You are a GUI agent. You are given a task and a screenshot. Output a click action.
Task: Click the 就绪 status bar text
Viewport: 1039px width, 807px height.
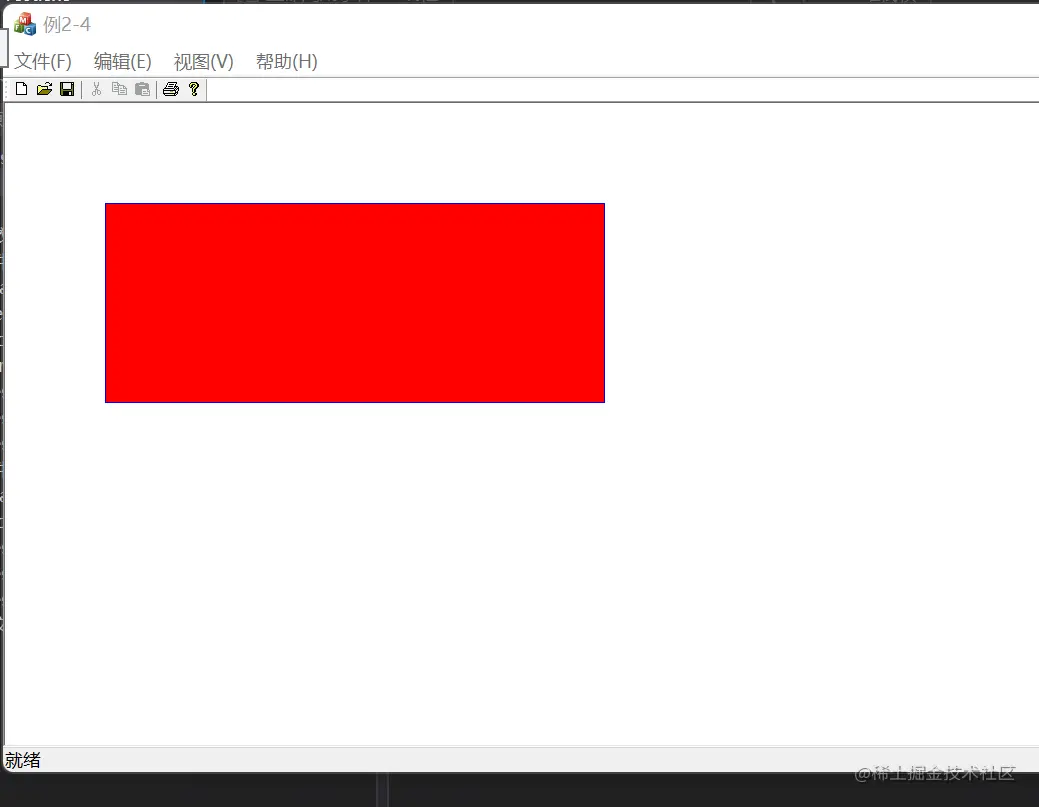pos(22,760)
